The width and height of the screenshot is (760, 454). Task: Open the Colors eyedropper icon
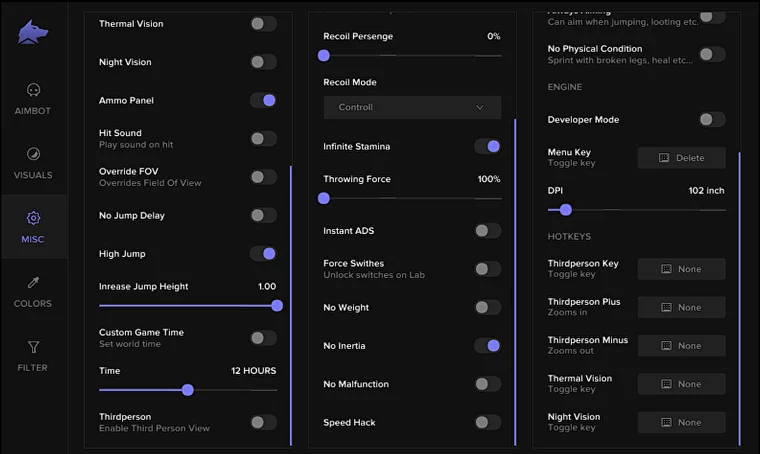tap(33, 283)
